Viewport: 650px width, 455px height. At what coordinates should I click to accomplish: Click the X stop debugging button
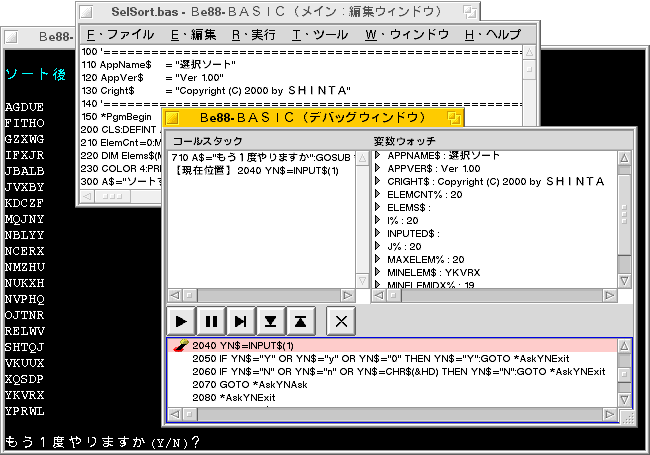pos(341,321)
